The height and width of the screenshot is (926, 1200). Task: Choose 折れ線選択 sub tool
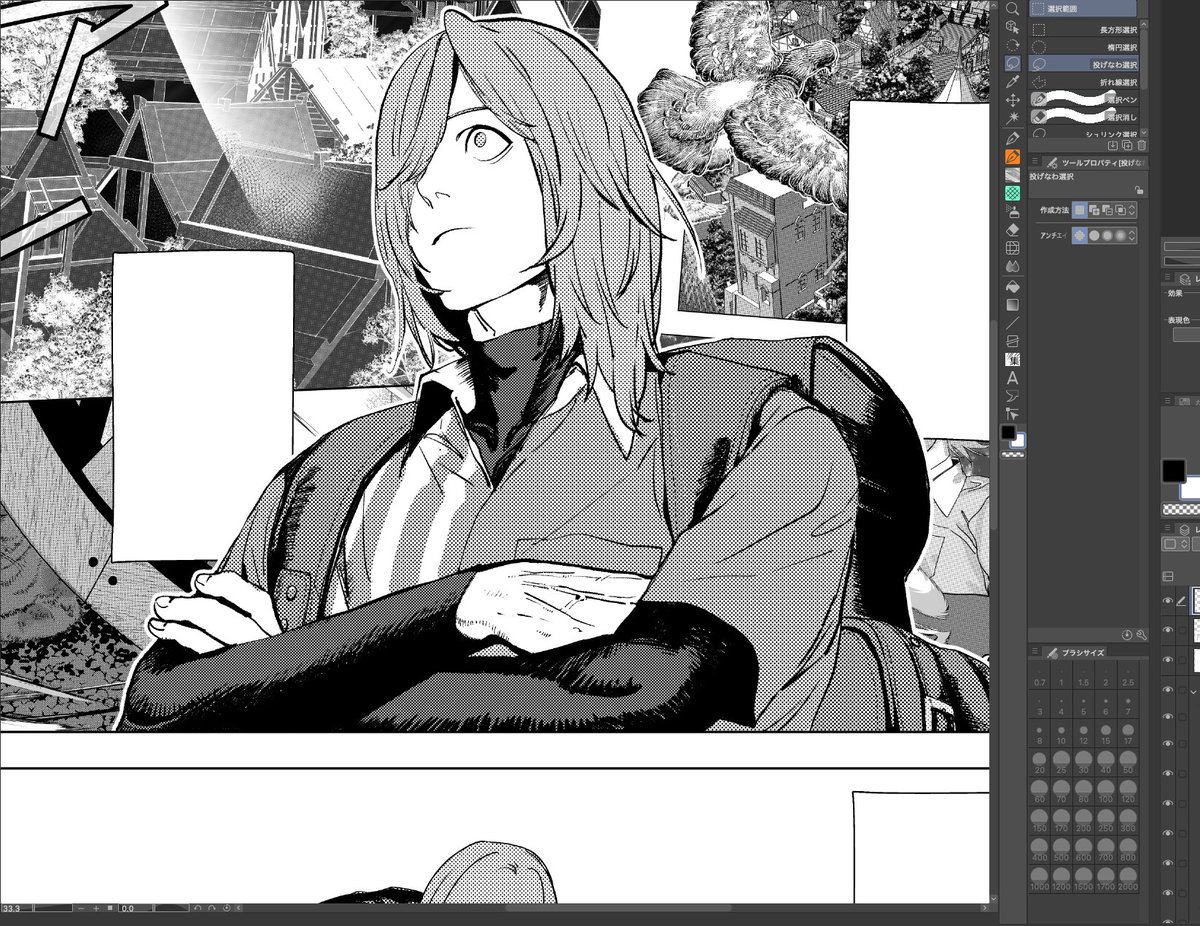tap(1084, 82)
